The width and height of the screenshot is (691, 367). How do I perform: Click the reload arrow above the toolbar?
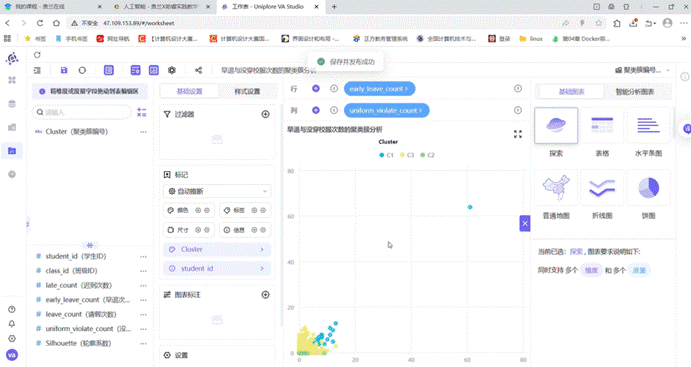(37, 55)
